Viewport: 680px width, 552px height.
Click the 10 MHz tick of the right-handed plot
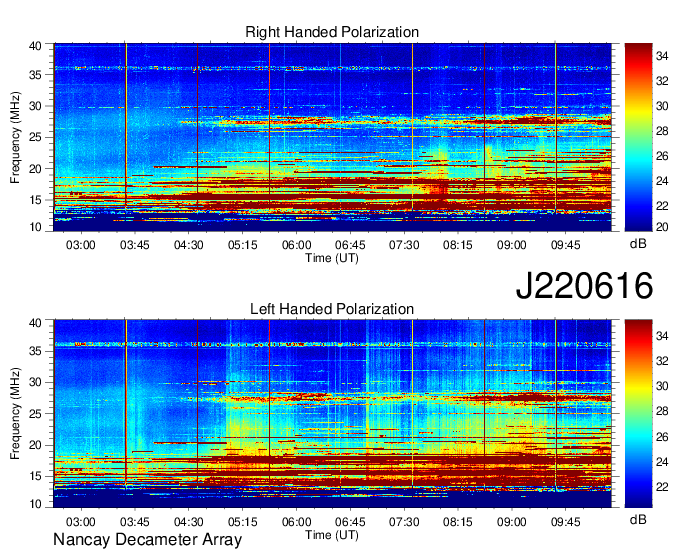35,227
